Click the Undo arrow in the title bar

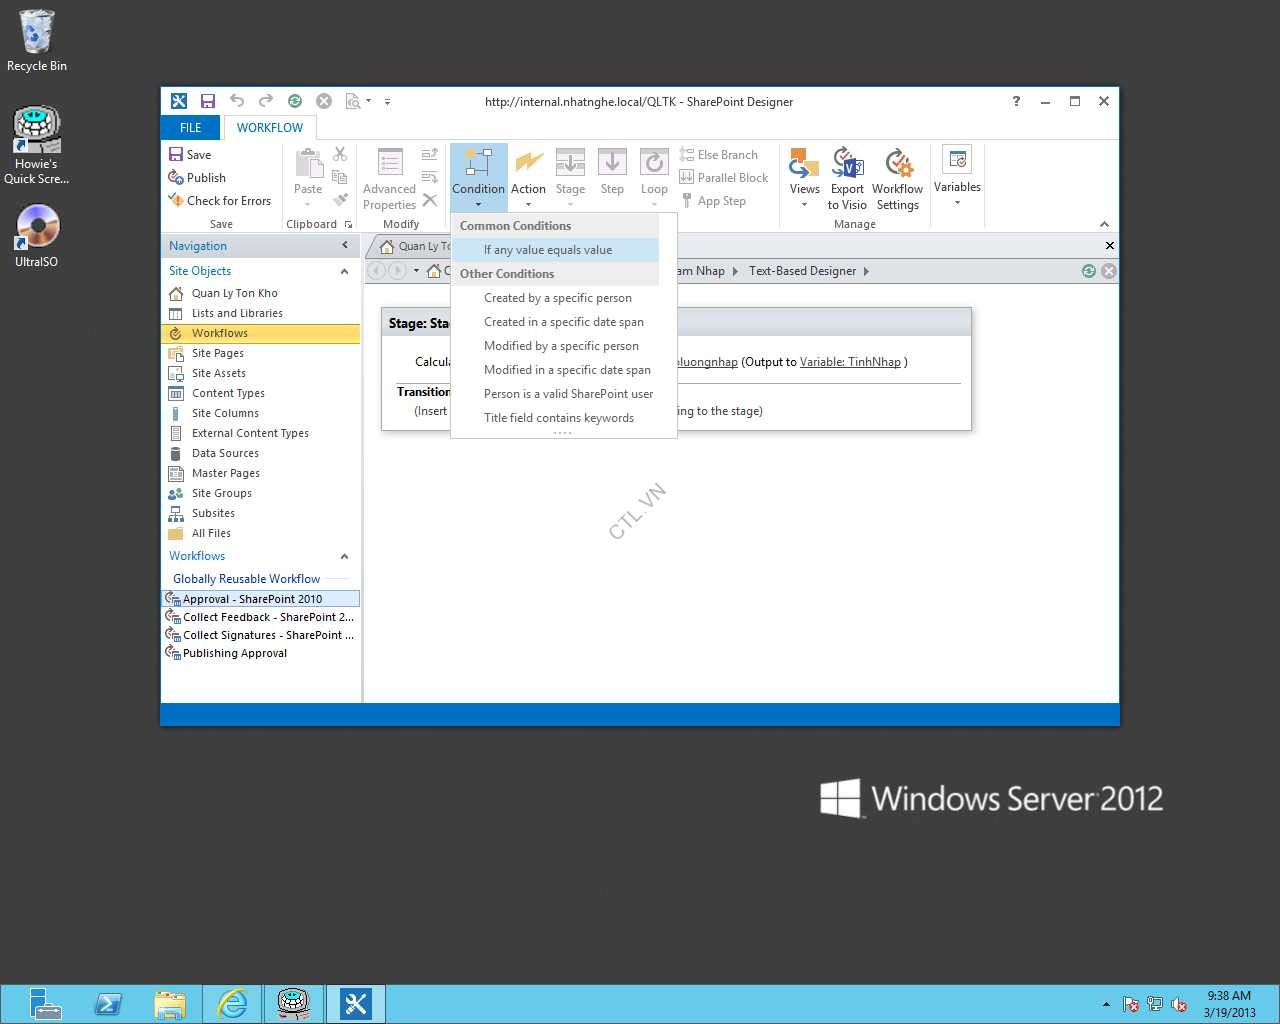tap(237, 101)
